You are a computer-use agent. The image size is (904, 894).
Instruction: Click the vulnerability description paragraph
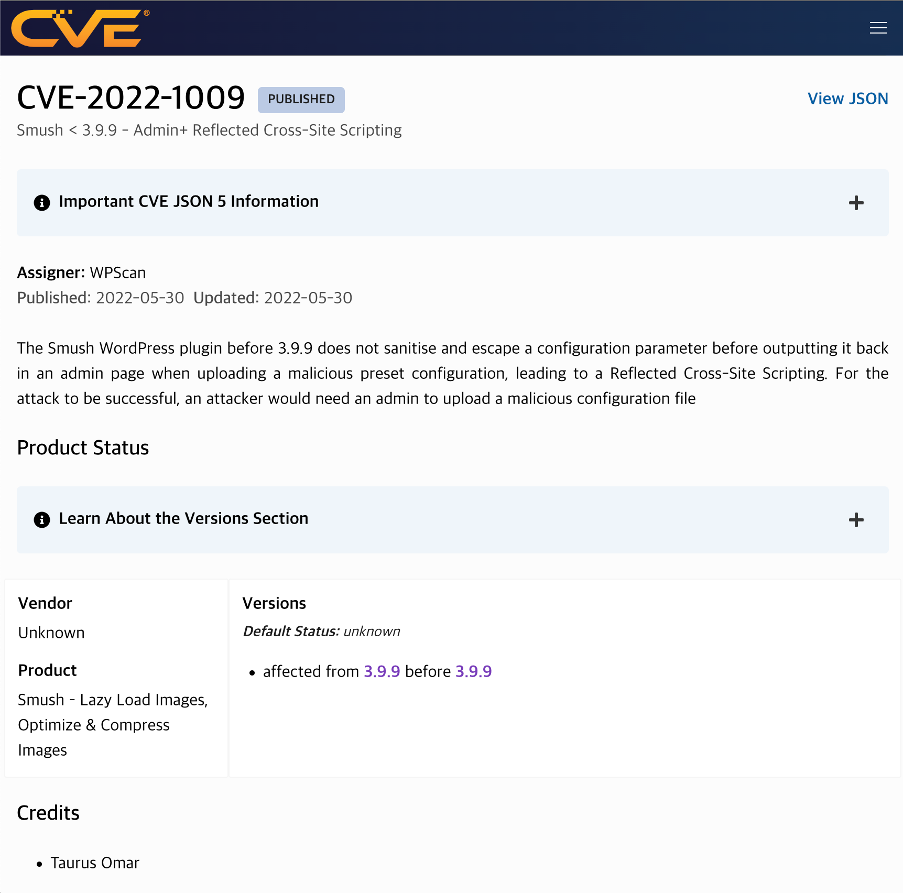[452, 374]
